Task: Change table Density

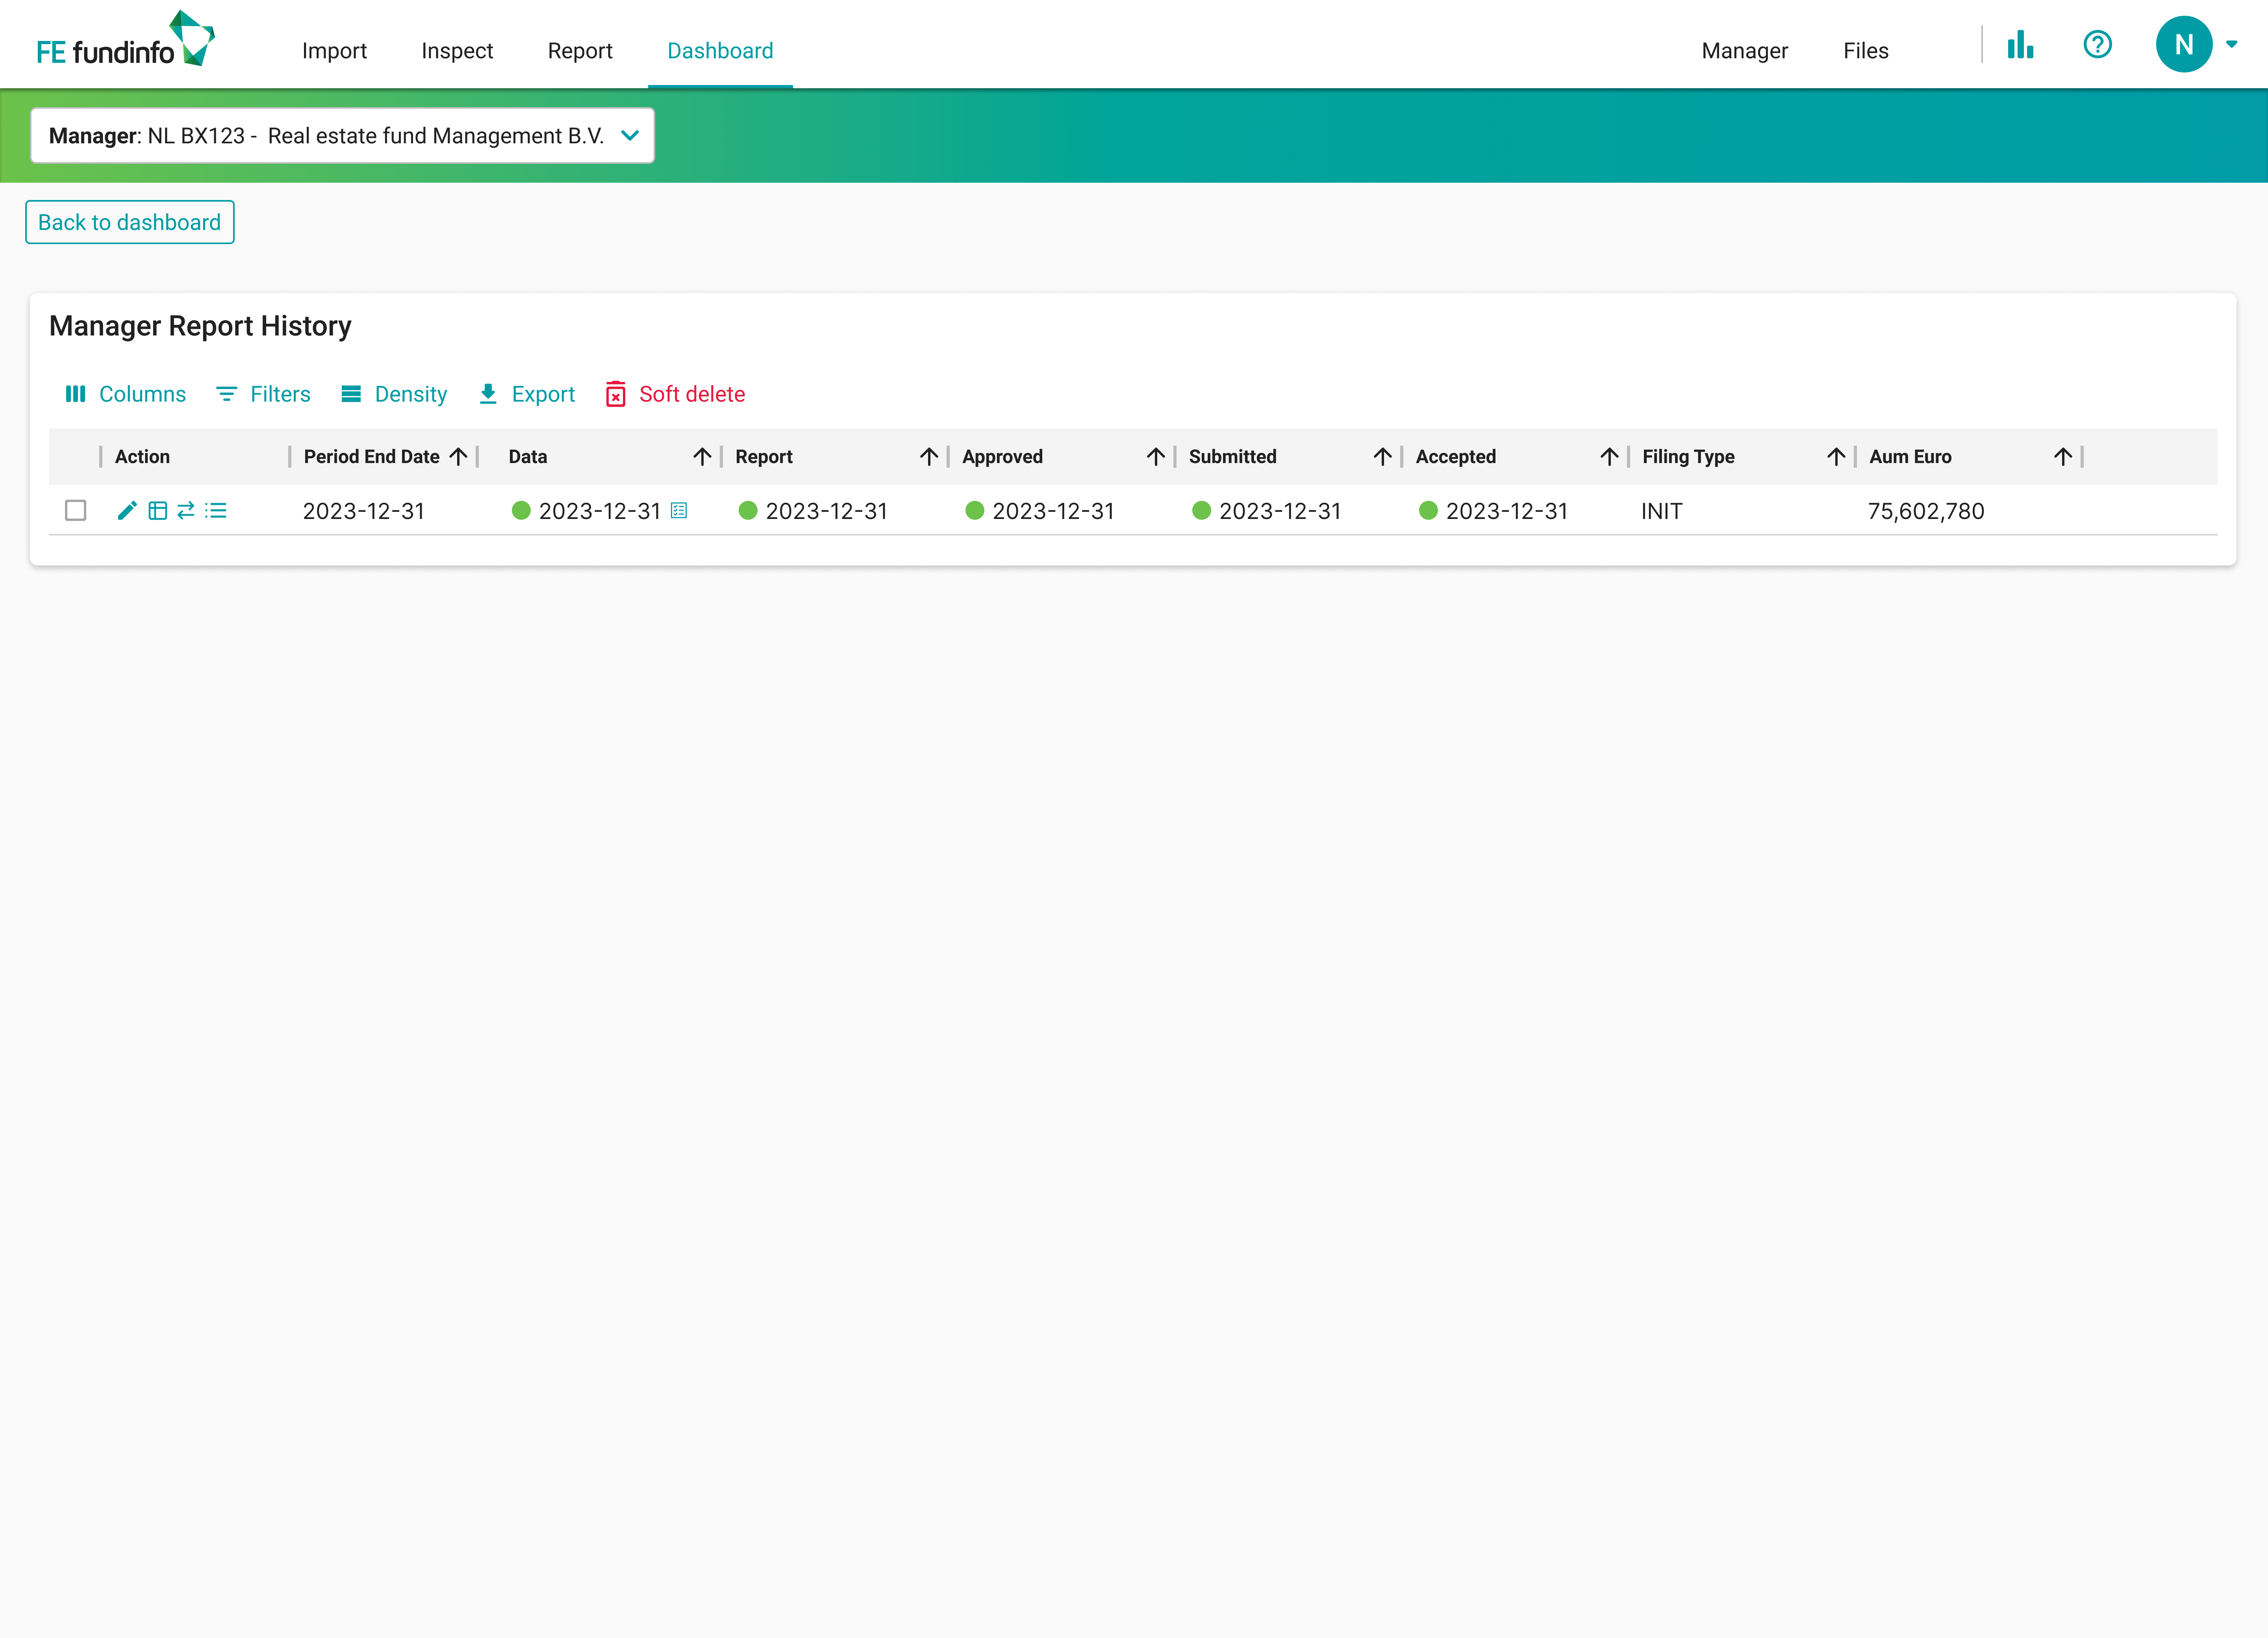Action: point(394,394)
